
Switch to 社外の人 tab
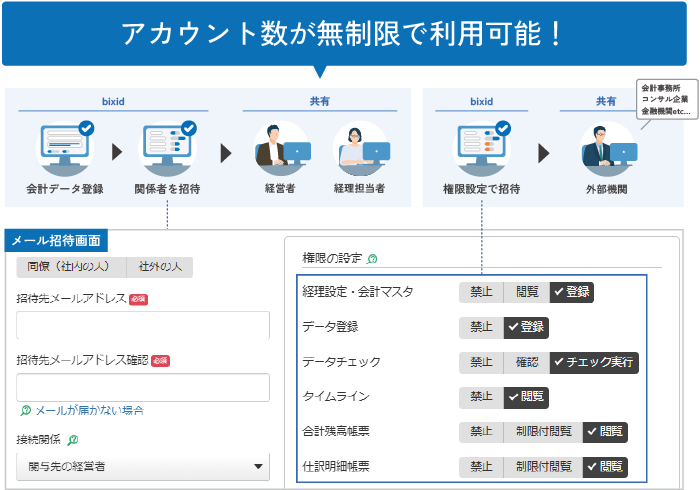pyautogui.click(x=160, y=267)
